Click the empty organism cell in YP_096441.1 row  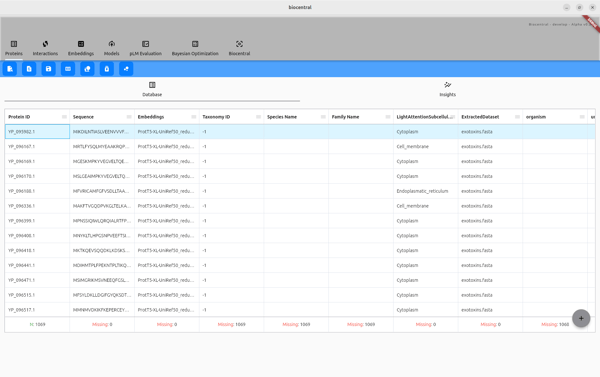pyautogui.click(x=555, y=265)
